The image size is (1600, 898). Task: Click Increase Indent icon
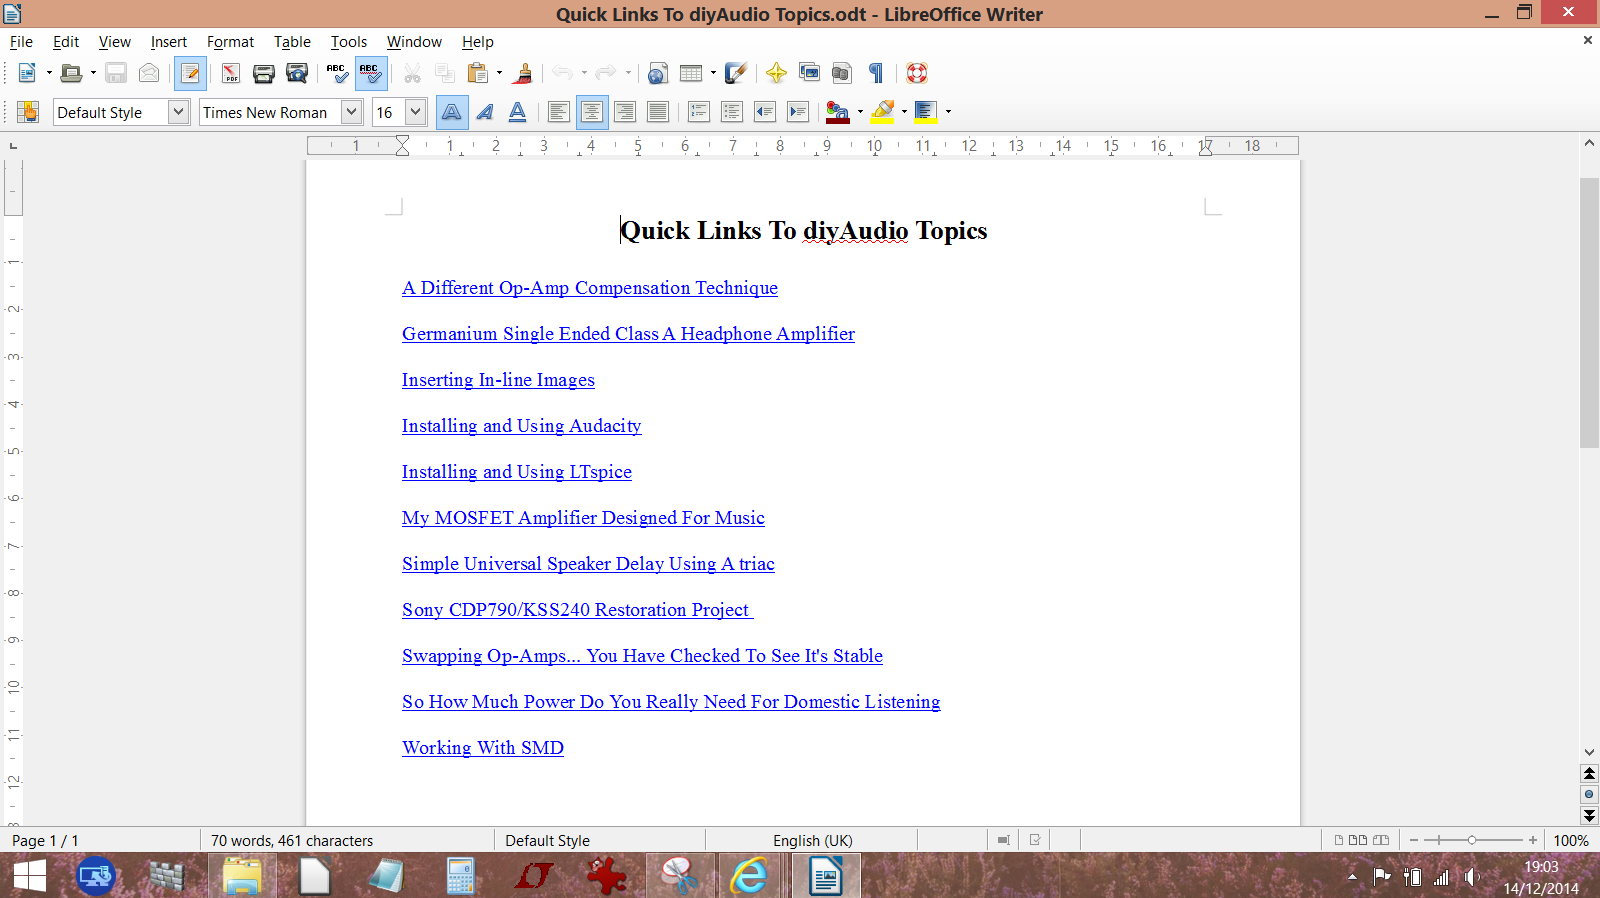[798, 112]
